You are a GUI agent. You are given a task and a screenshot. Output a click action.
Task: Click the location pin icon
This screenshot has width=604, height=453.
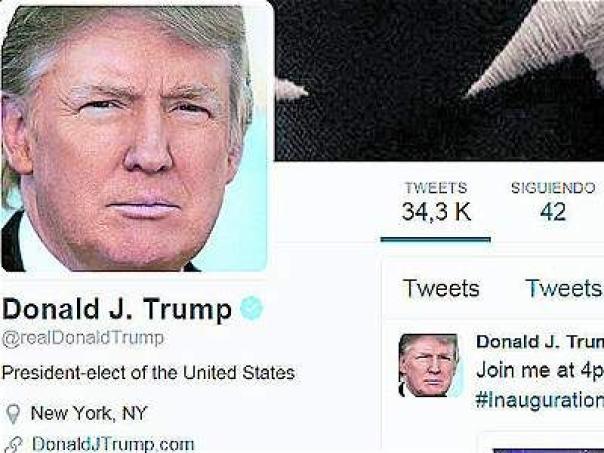tap(13, 414)
